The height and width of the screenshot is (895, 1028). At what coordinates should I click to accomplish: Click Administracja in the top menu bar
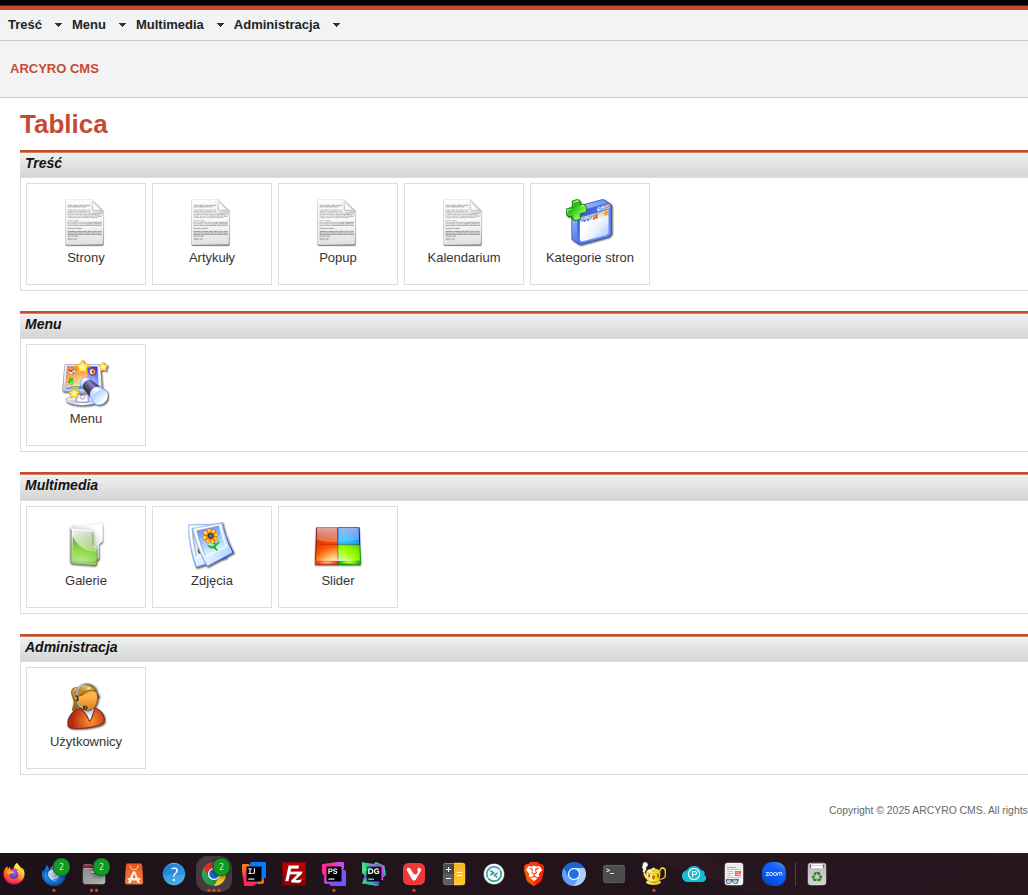point(277,25)
